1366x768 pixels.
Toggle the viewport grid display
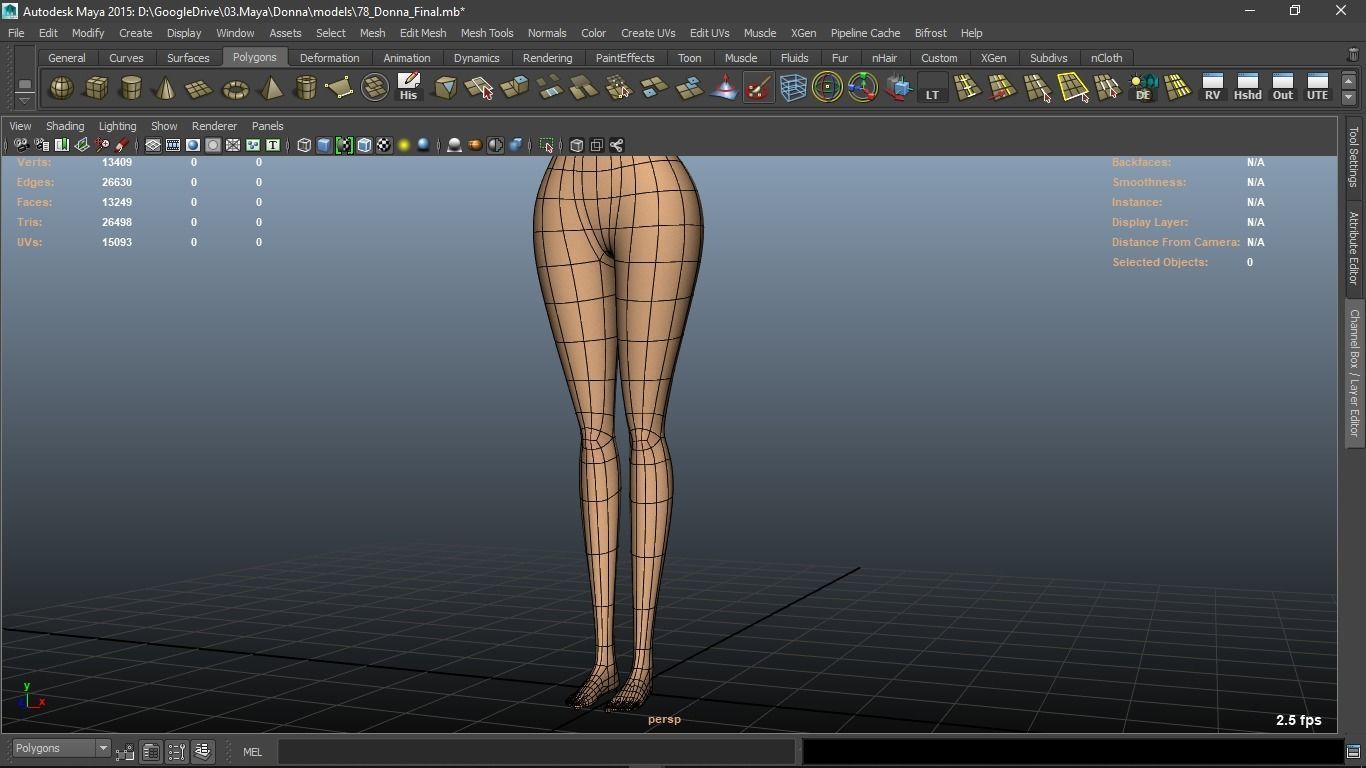(153, 145)
